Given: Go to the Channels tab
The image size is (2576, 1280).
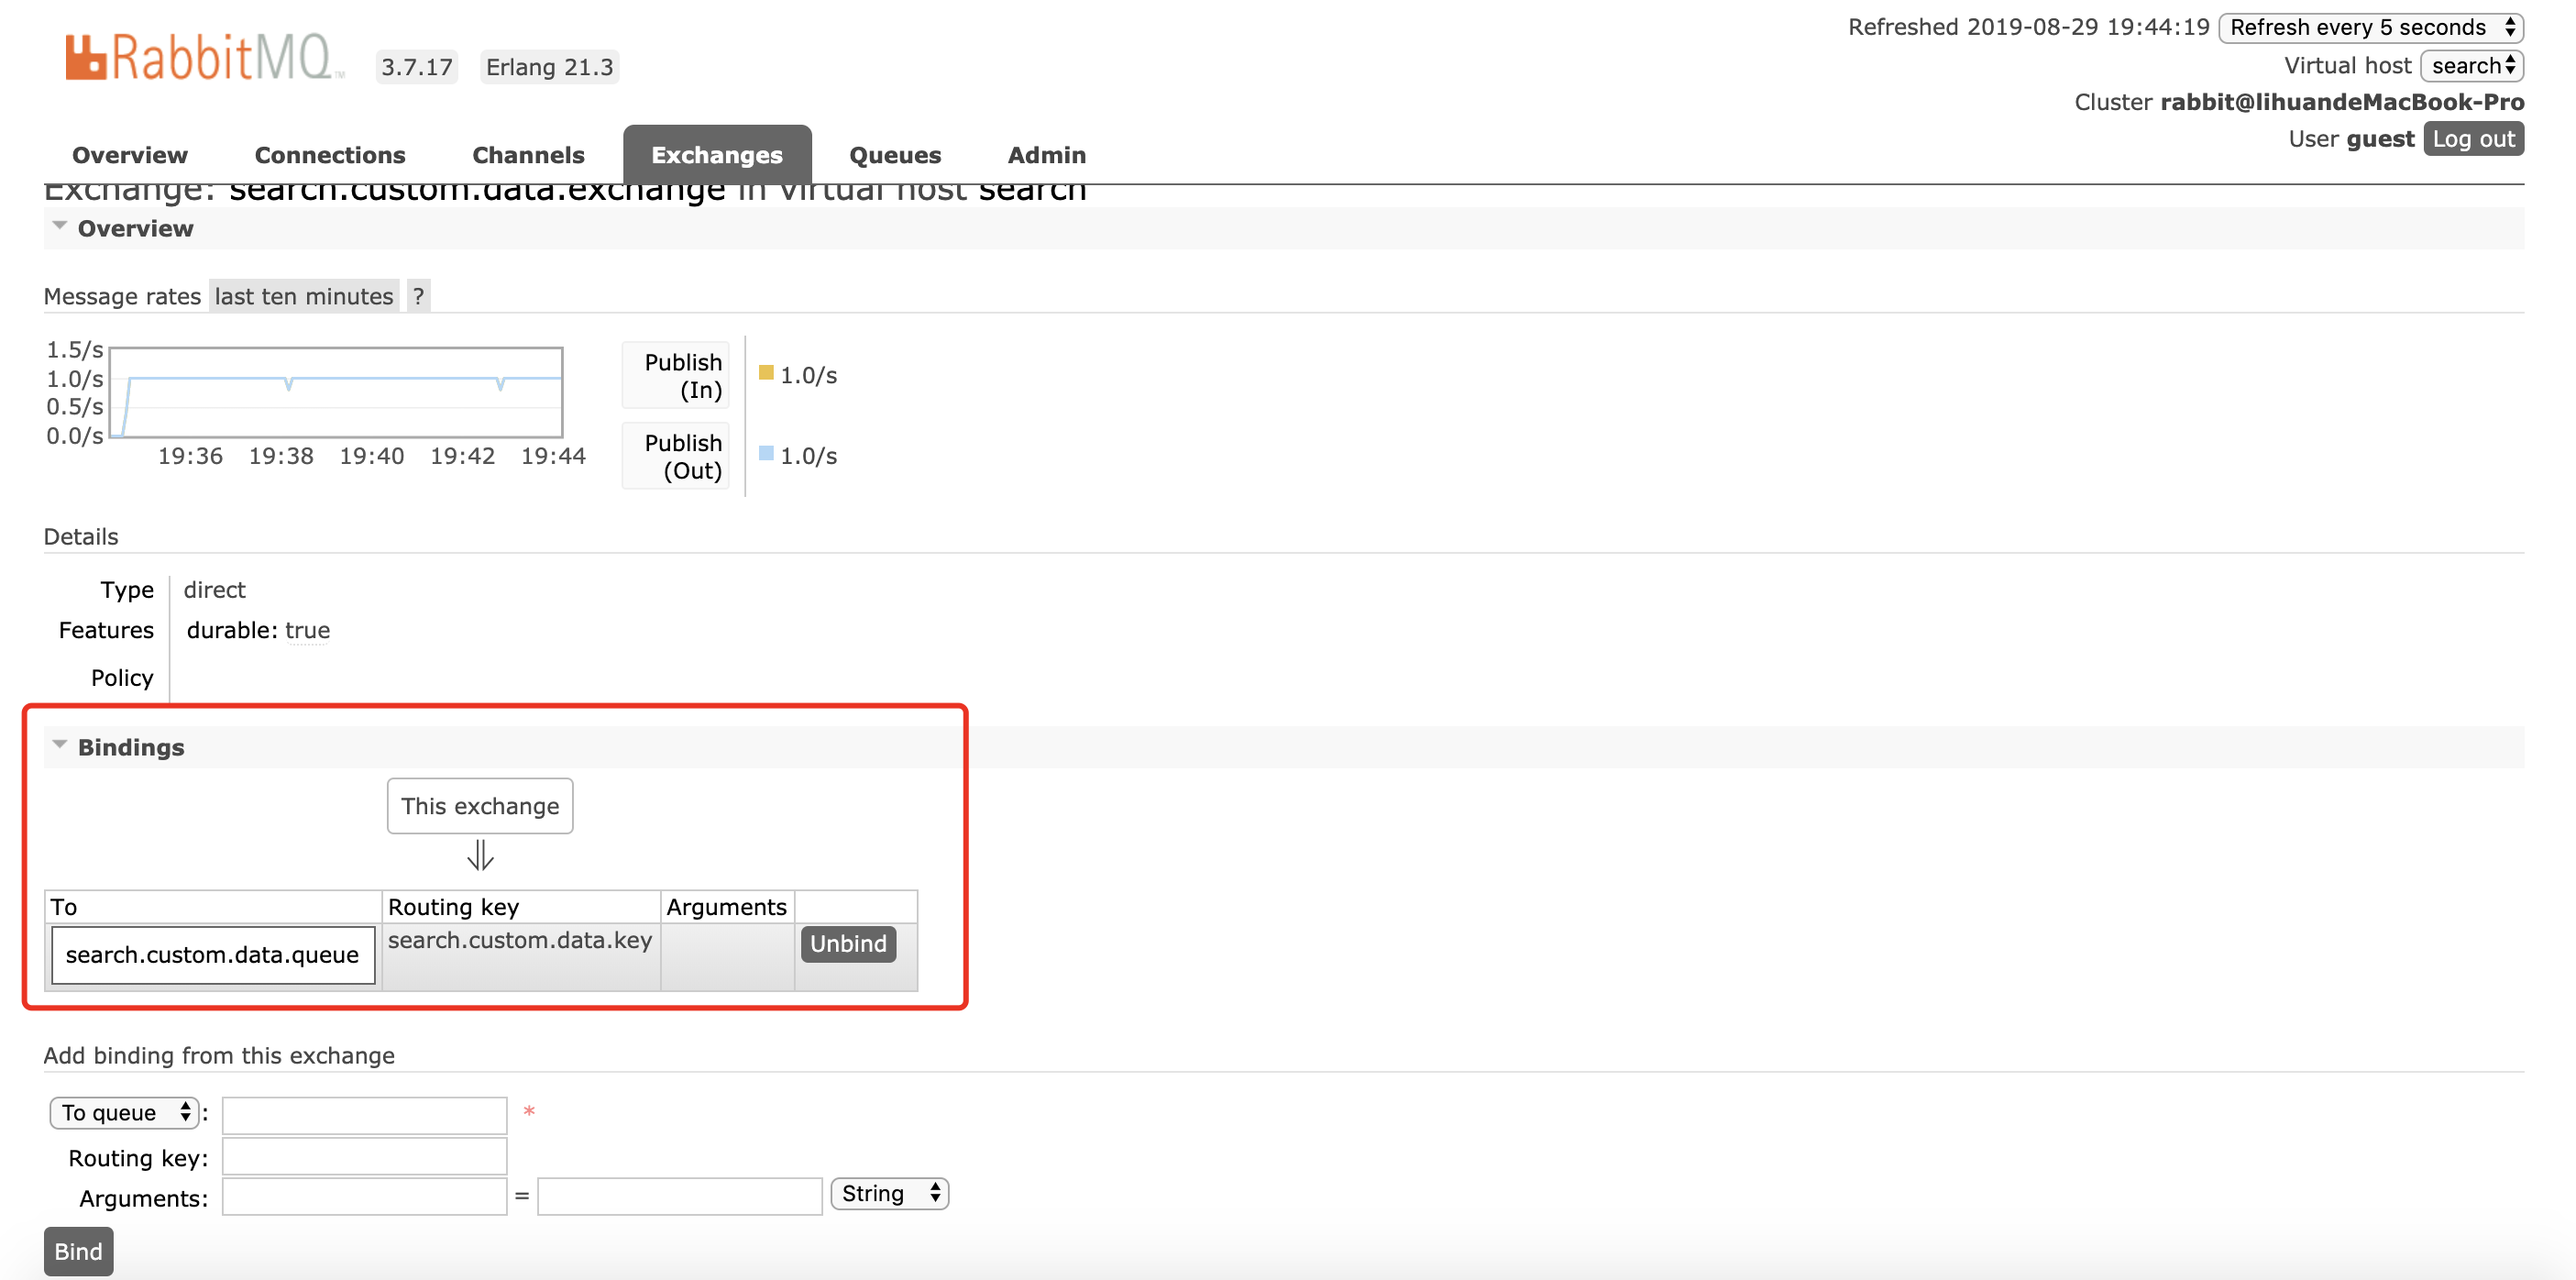Looking at the screenshot, I should (528, 155).
